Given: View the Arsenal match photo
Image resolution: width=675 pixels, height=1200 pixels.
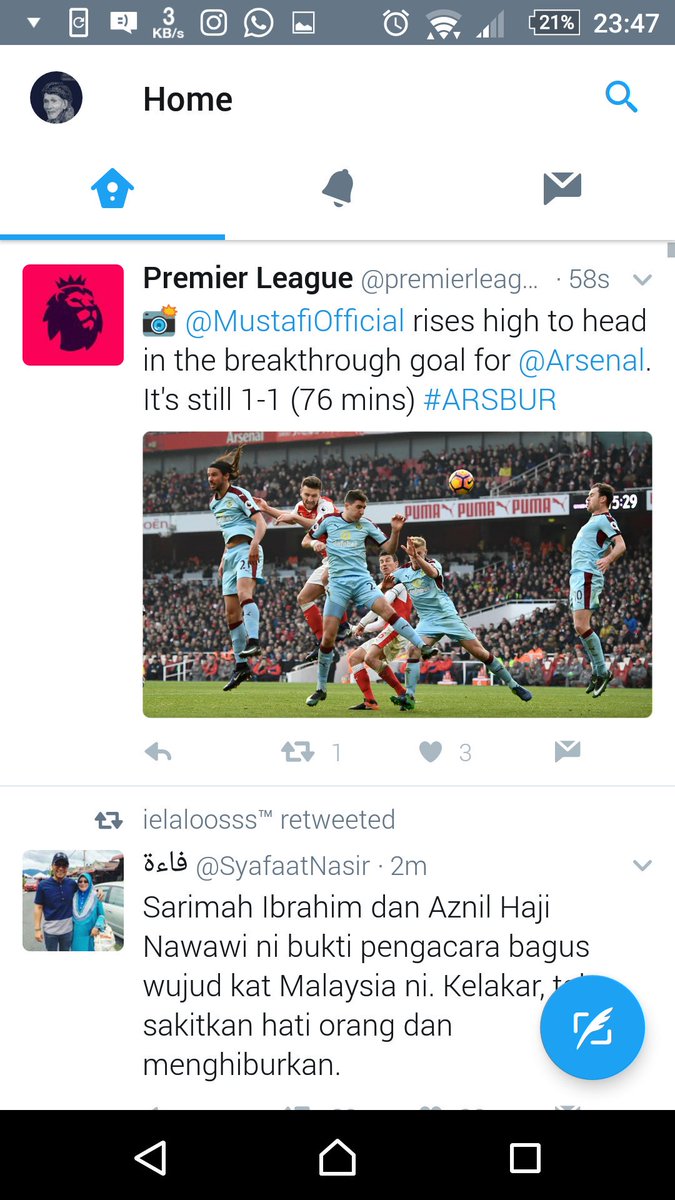Looking at the screenshot, I should click(397, 574).
